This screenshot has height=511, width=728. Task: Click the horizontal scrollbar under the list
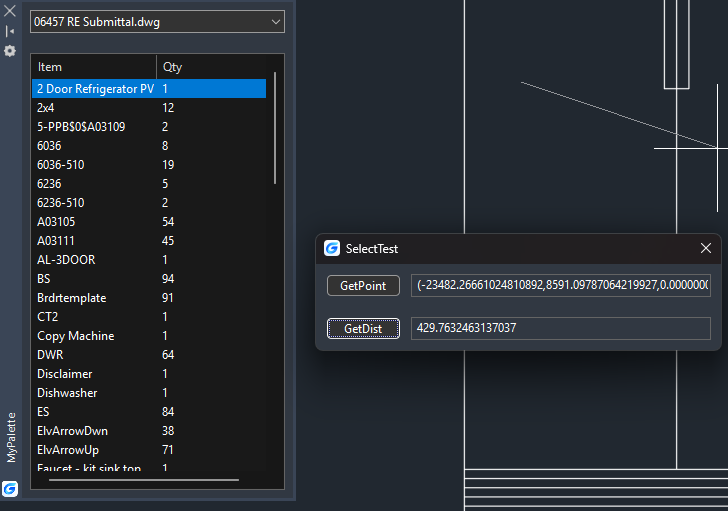point(144,480)
